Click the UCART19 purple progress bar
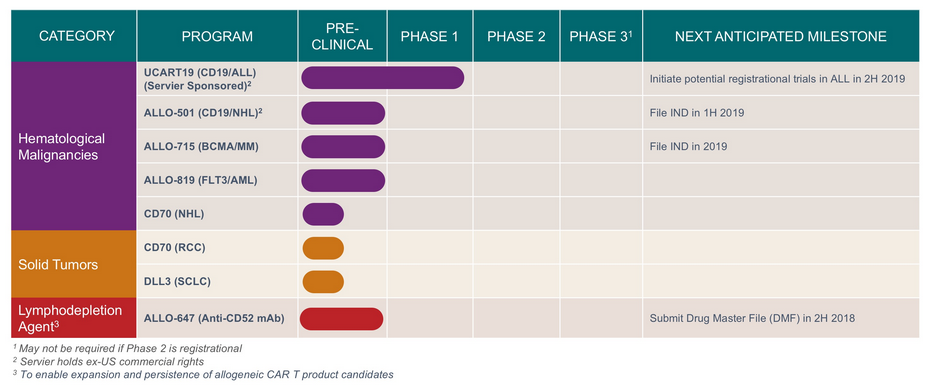 [382, 78]
